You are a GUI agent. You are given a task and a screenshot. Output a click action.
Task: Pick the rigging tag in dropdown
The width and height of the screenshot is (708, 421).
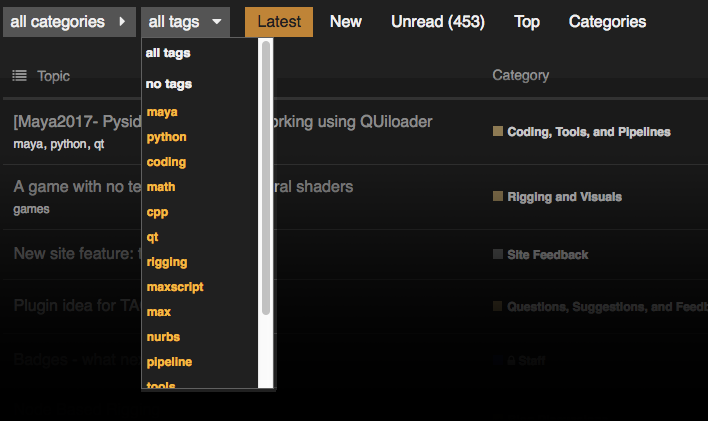[167, 262]
